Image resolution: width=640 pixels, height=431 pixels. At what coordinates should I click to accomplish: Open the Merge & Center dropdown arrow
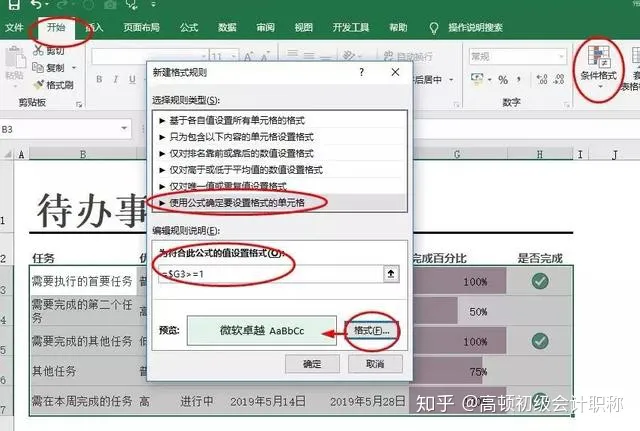point(451,80)
